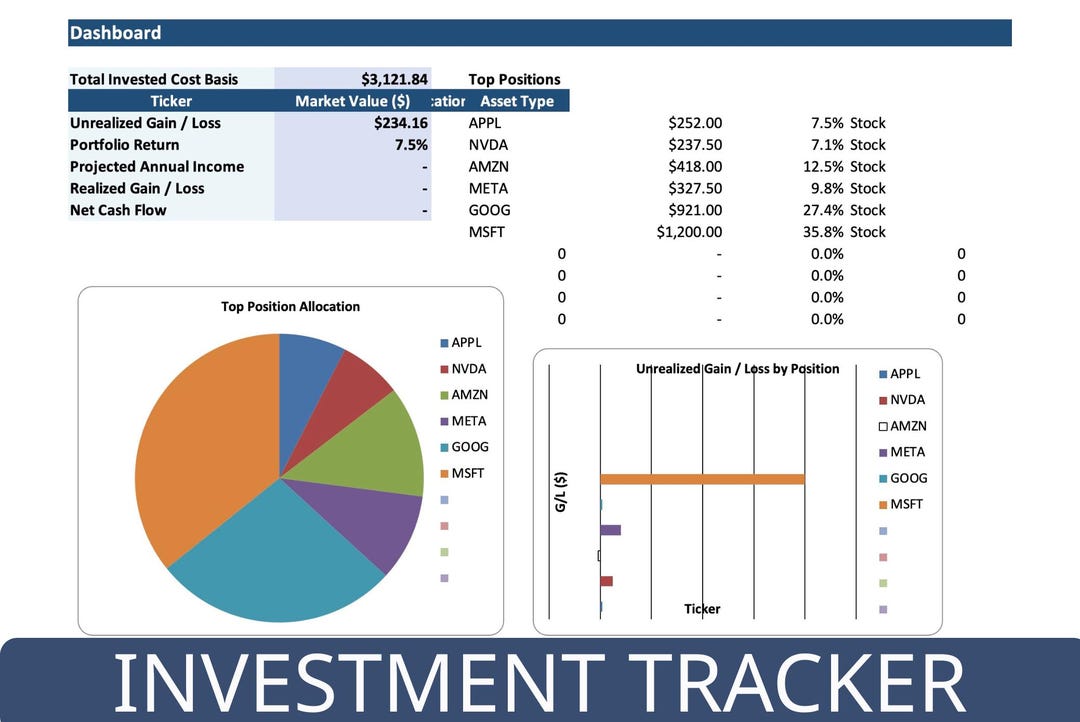Click the long orange MSFT bar
The width and height of the screenshot is (1080, 722).
click(703, 479)
